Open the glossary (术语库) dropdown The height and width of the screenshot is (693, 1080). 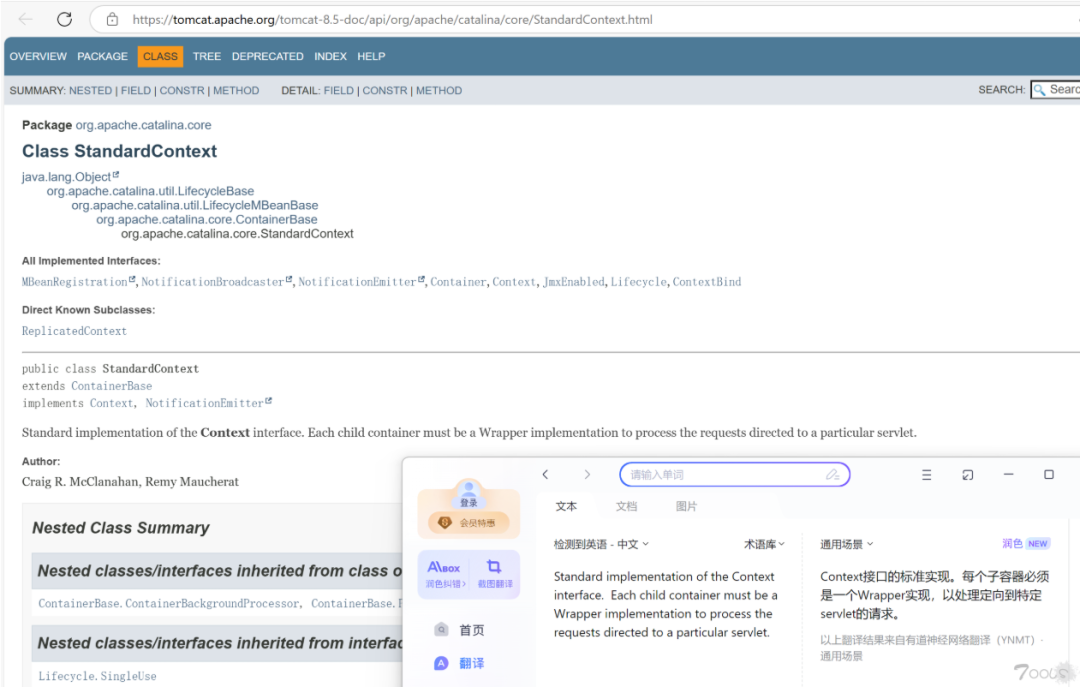[x=765, y=544]
